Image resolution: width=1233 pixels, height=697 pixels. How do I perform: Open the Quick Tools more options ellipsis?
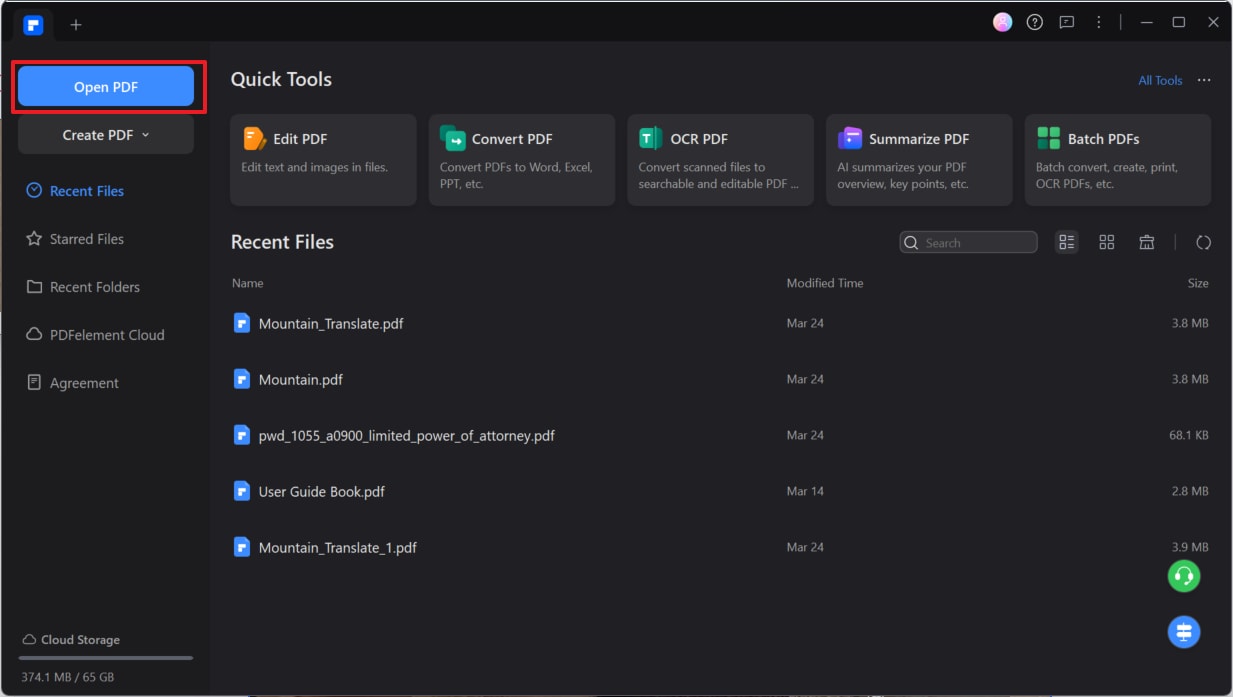tap(1204, 80)
